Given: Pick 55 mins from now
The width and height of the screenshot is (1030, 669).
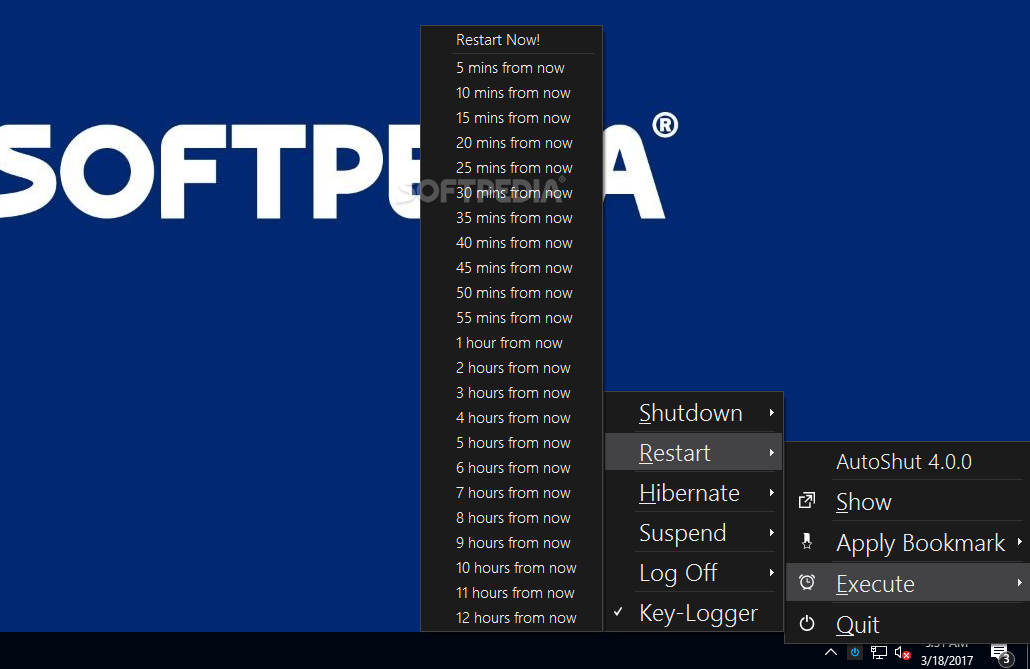Looking at the screenshot, I should coord(511,317).
